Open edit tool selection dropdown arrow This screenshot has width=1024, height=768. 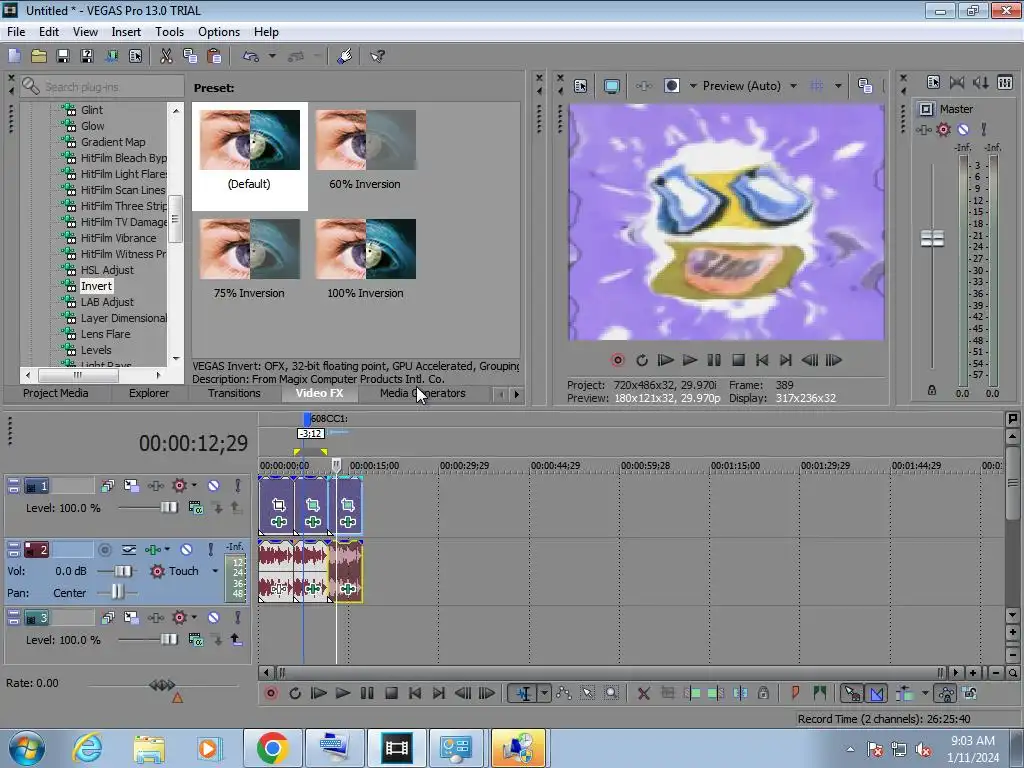544,694
